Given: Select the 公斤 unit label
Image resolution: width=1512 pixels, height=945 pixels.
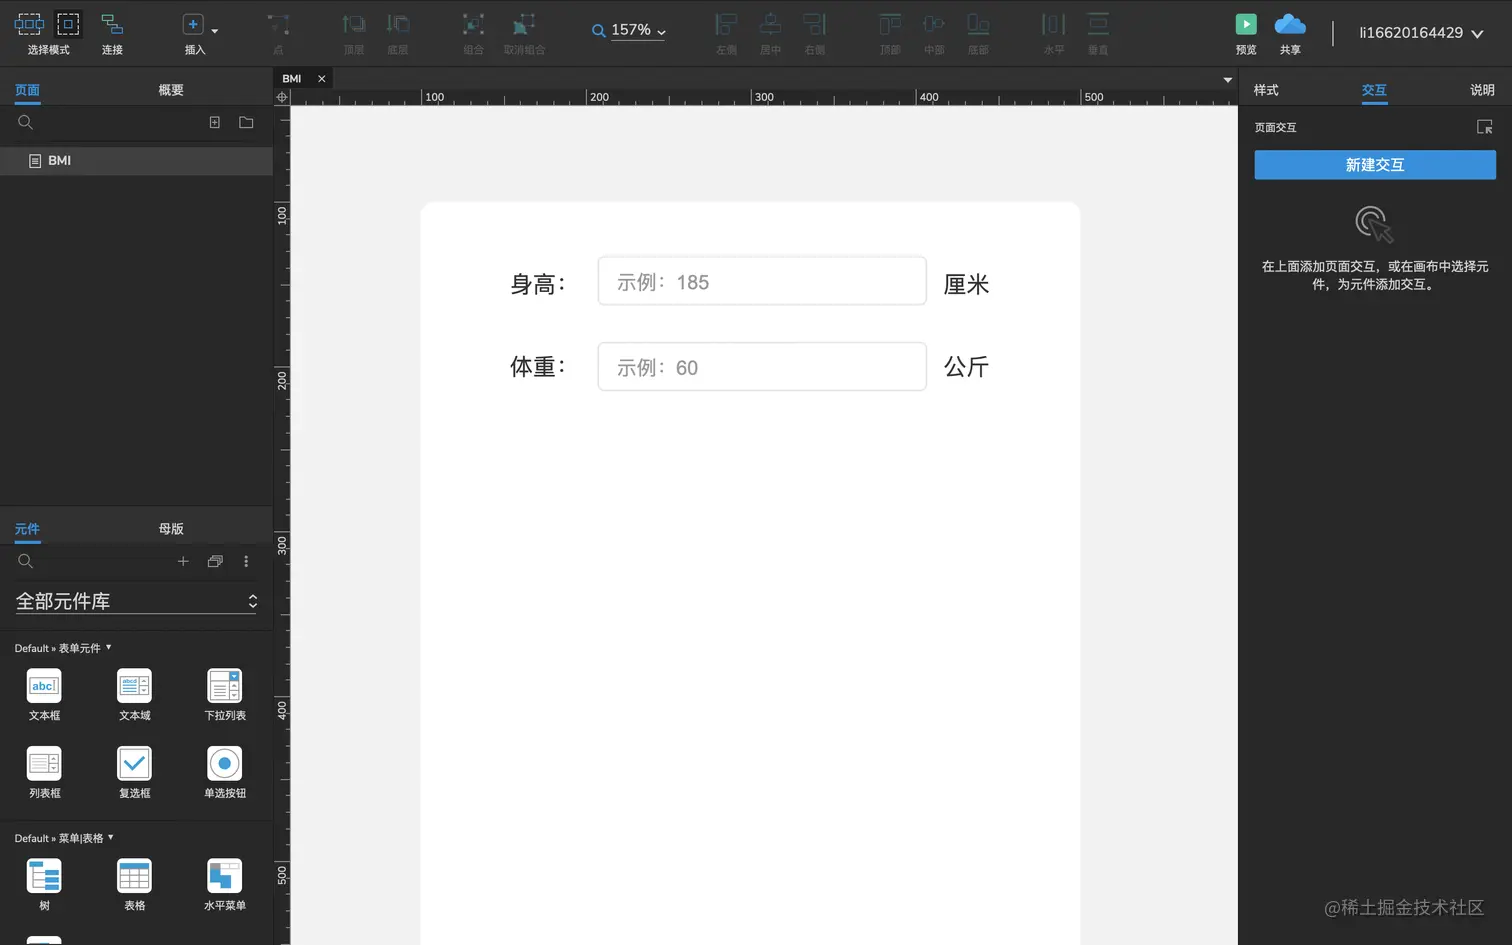Looking at the screenshot, I should [x=966, y=367].
